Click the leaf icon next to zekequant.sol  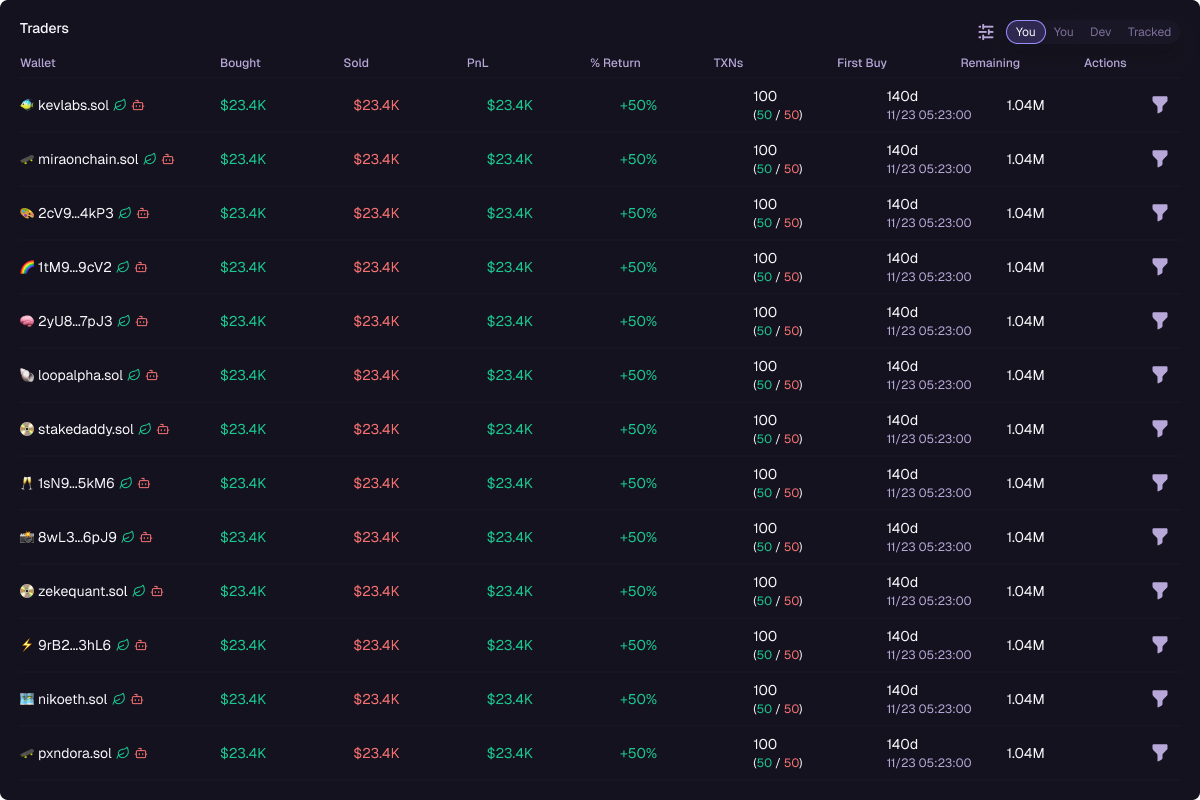point(139,591)
